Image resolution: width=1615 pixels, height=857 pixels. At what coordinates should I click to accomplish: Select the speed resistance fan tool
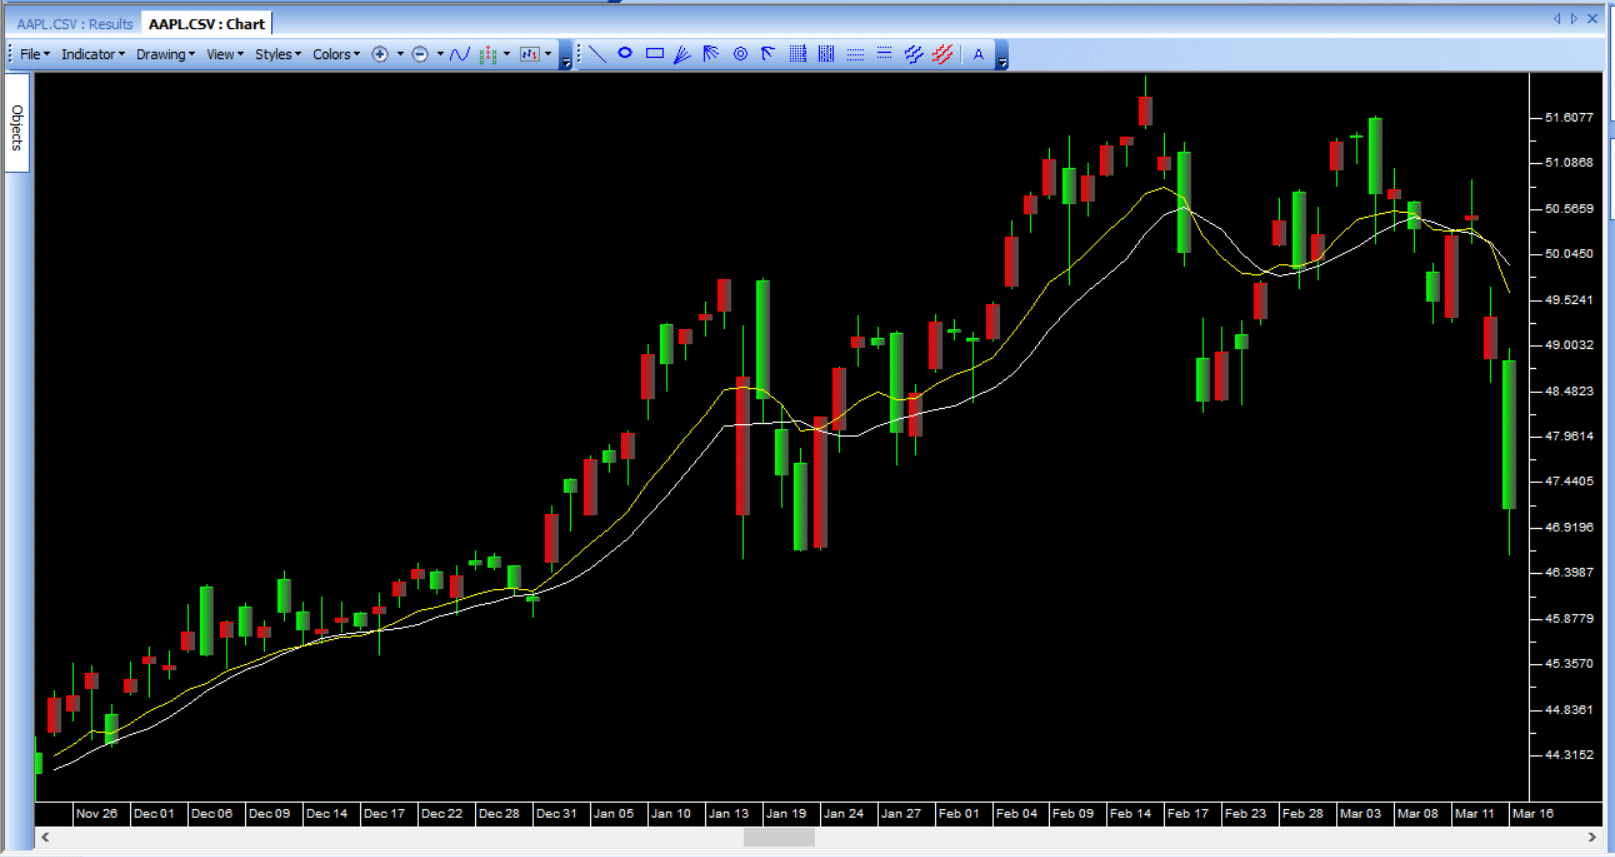pos(711,54)
